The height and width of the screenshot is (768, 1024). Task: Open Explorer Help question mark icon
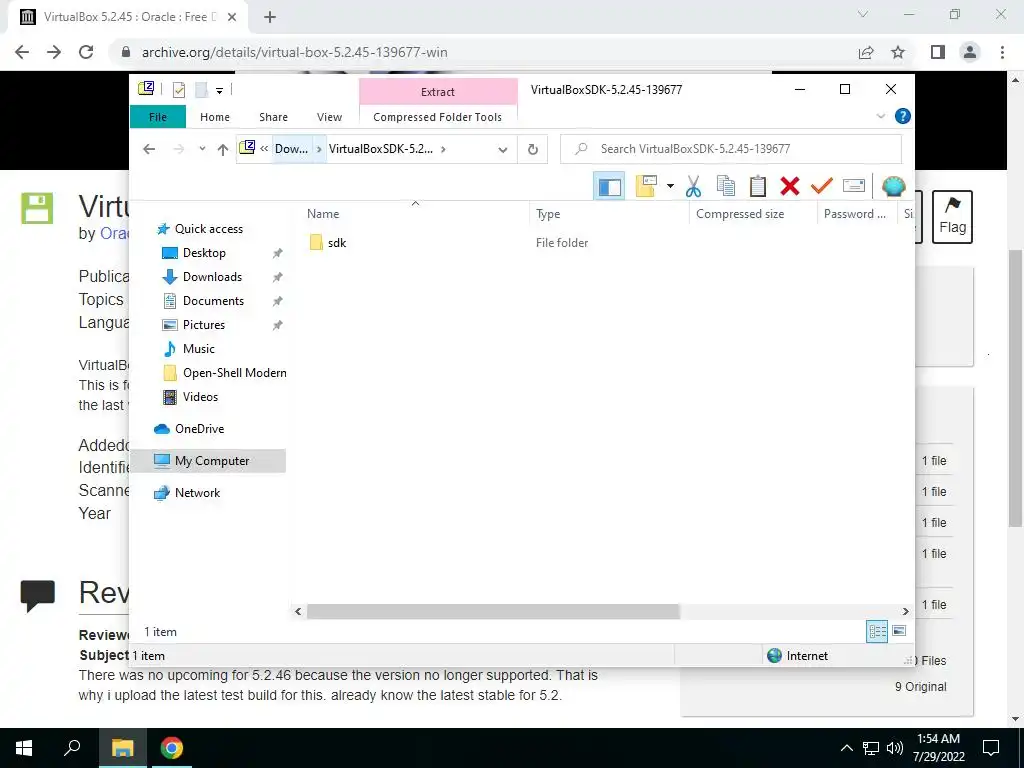[x=903, y=116]
